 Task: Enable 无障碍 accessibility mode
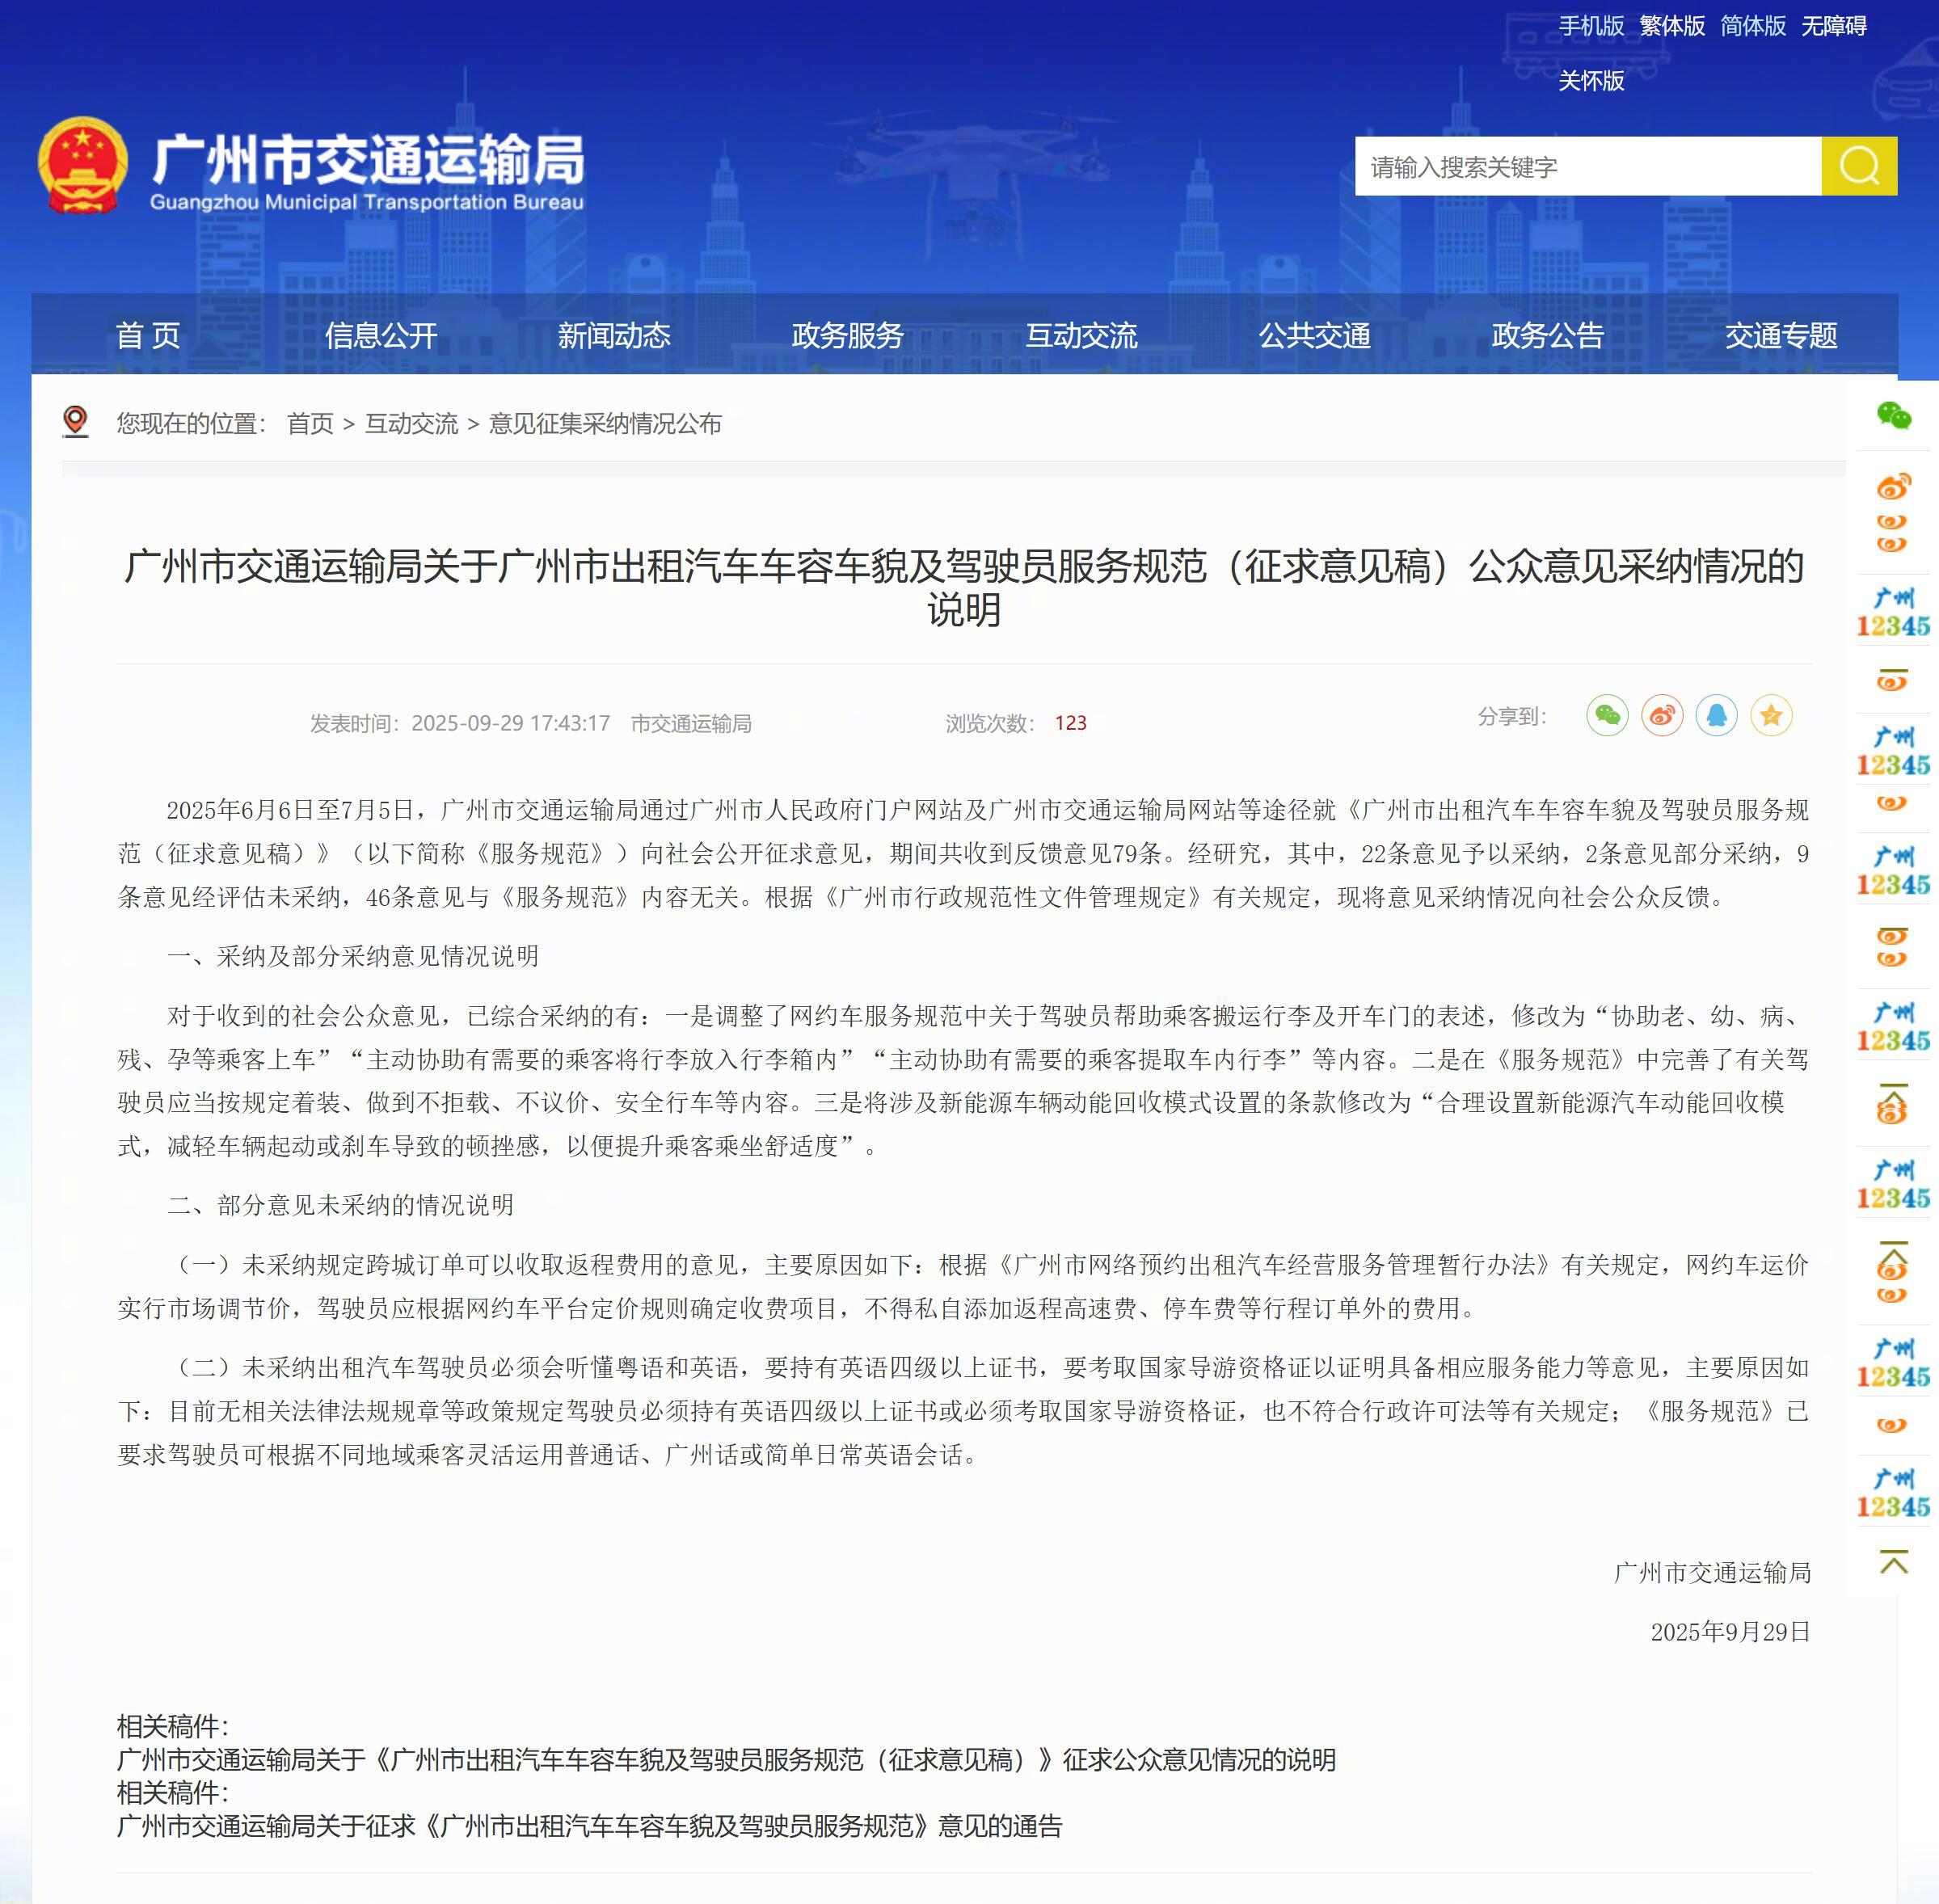[x=1833, y=26]
